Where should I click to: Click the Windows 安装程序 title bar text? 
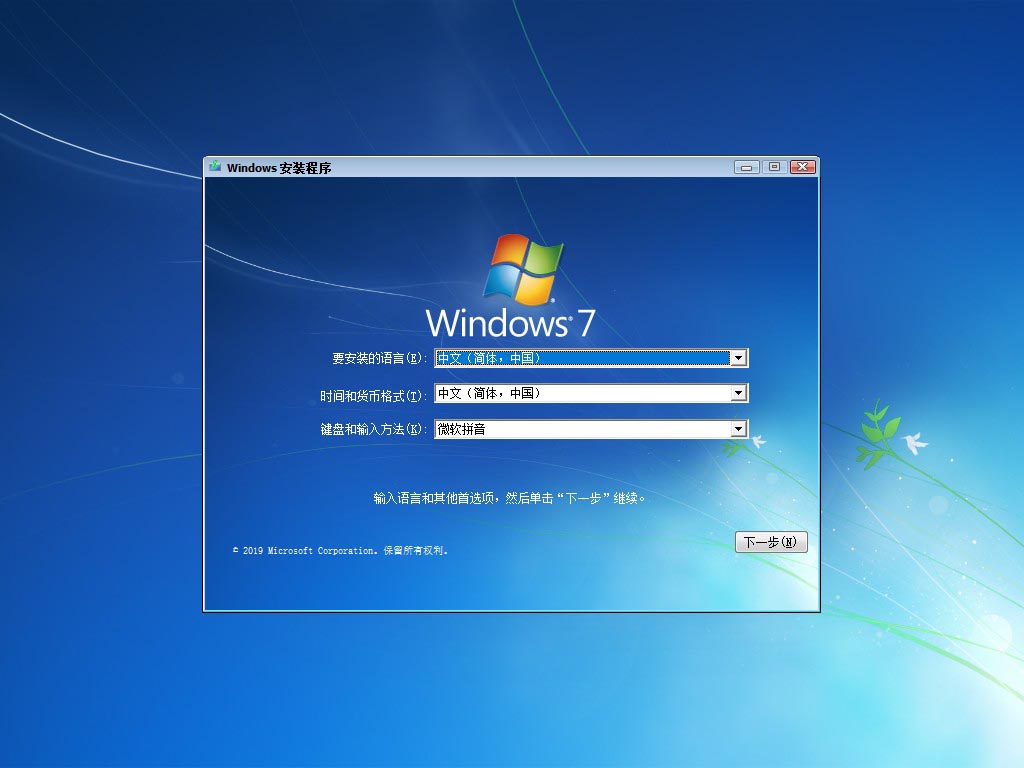(280, 167)
